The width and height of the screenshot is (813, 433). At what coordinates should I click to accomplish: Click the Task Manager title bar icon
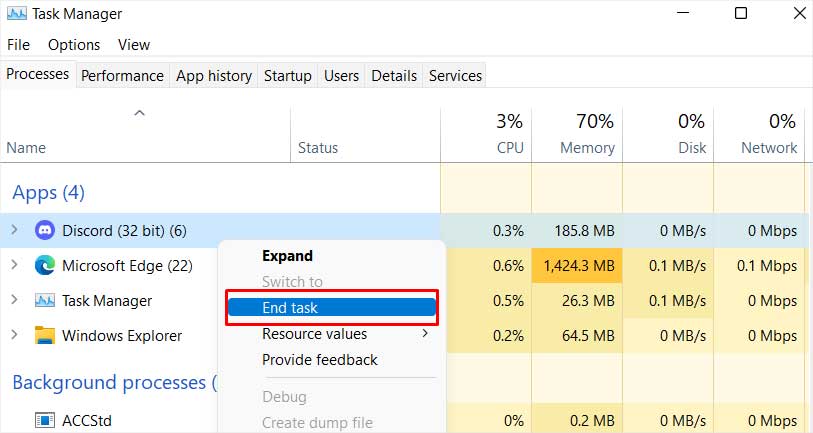17,13
